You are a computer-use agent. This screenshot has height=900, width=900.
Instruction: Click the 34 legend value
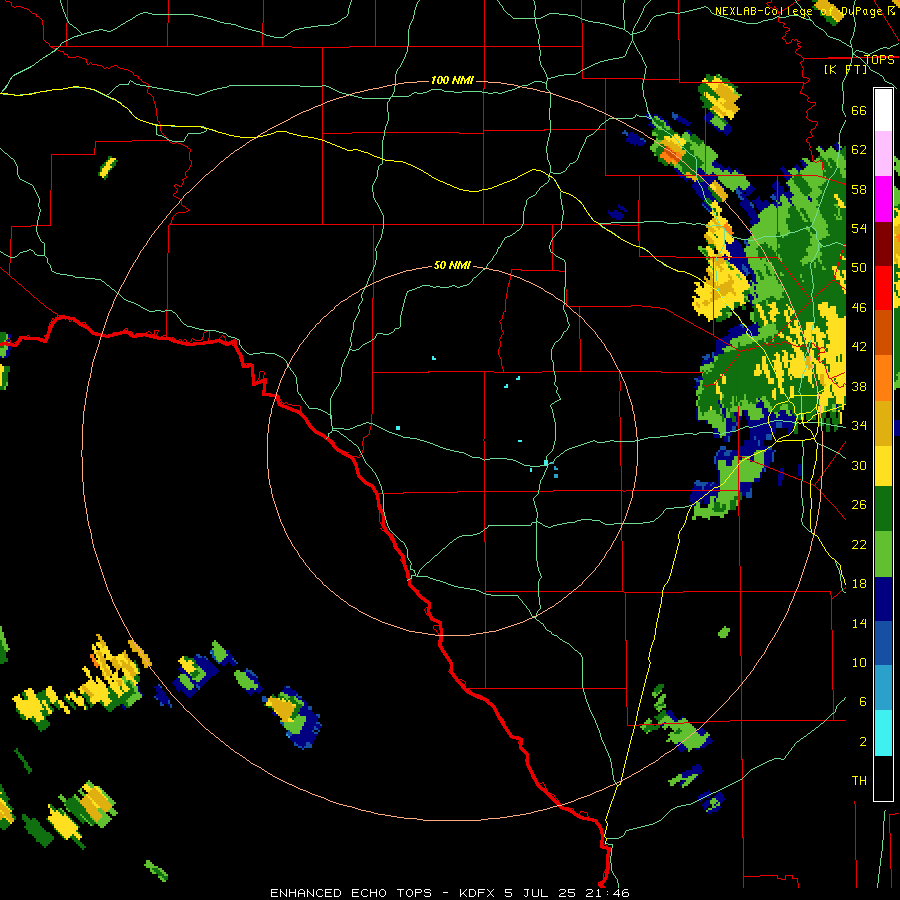pyautogui.click(x=859, y=426)
